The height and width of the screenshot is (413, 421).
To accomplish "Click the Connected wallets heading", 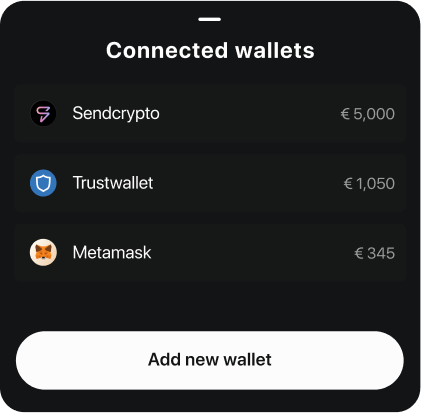I will [x=210, y=50].
